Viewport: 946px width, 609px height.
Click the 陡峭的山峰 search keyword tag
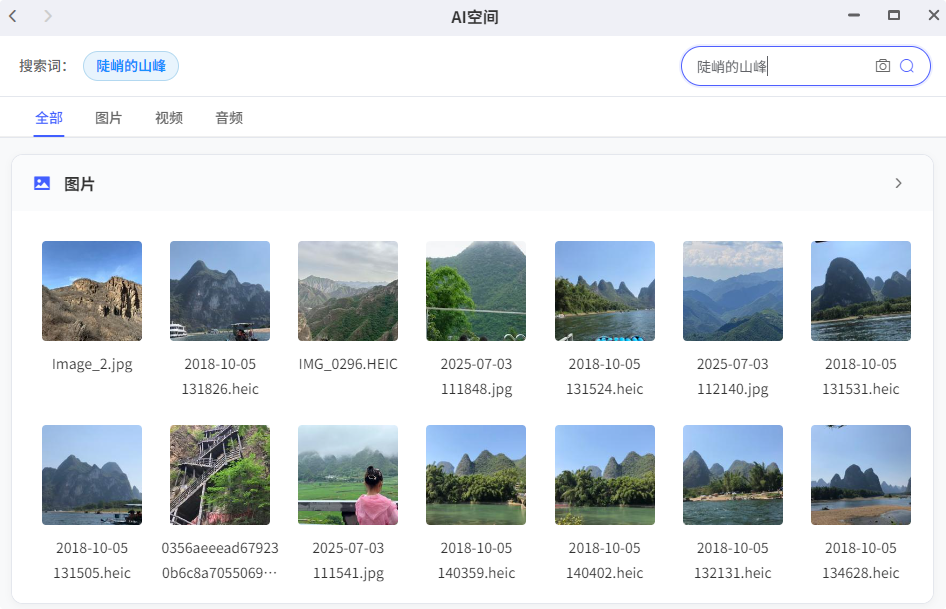coord(131,66)
